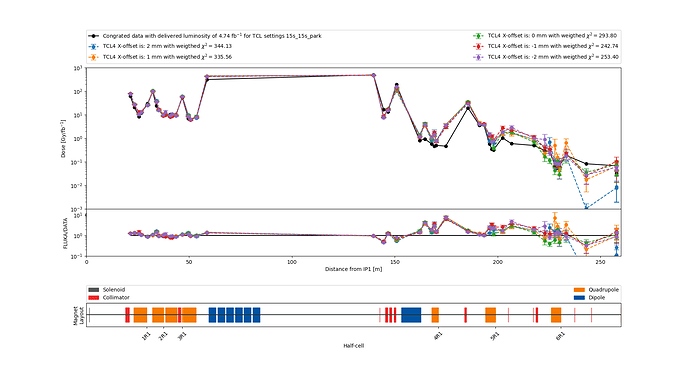This screenshot has width=690, height=366.
Task: Click the blue dashed marker for 2 mm legend
Action: 94,46
